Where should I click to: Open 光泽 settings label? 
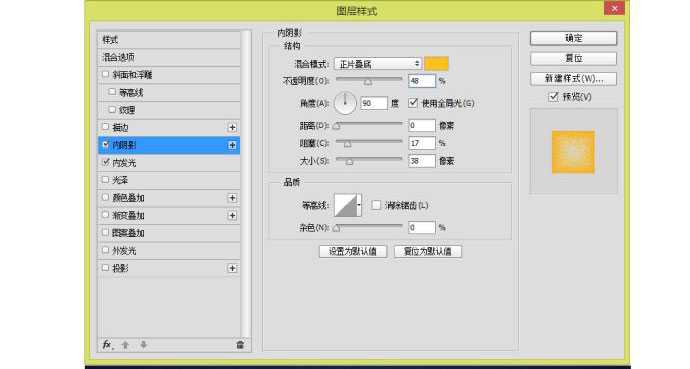(120, 180)
